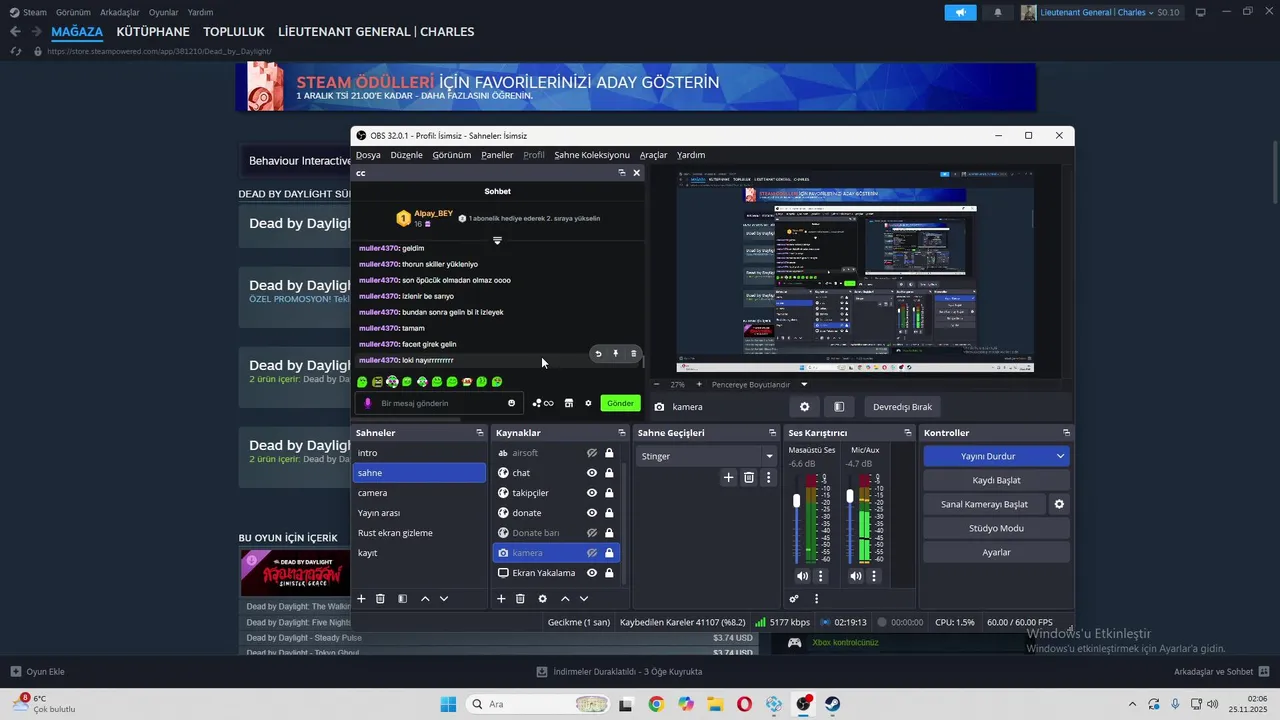Remove the Stinger transition with trash icon

click(749, 478)
